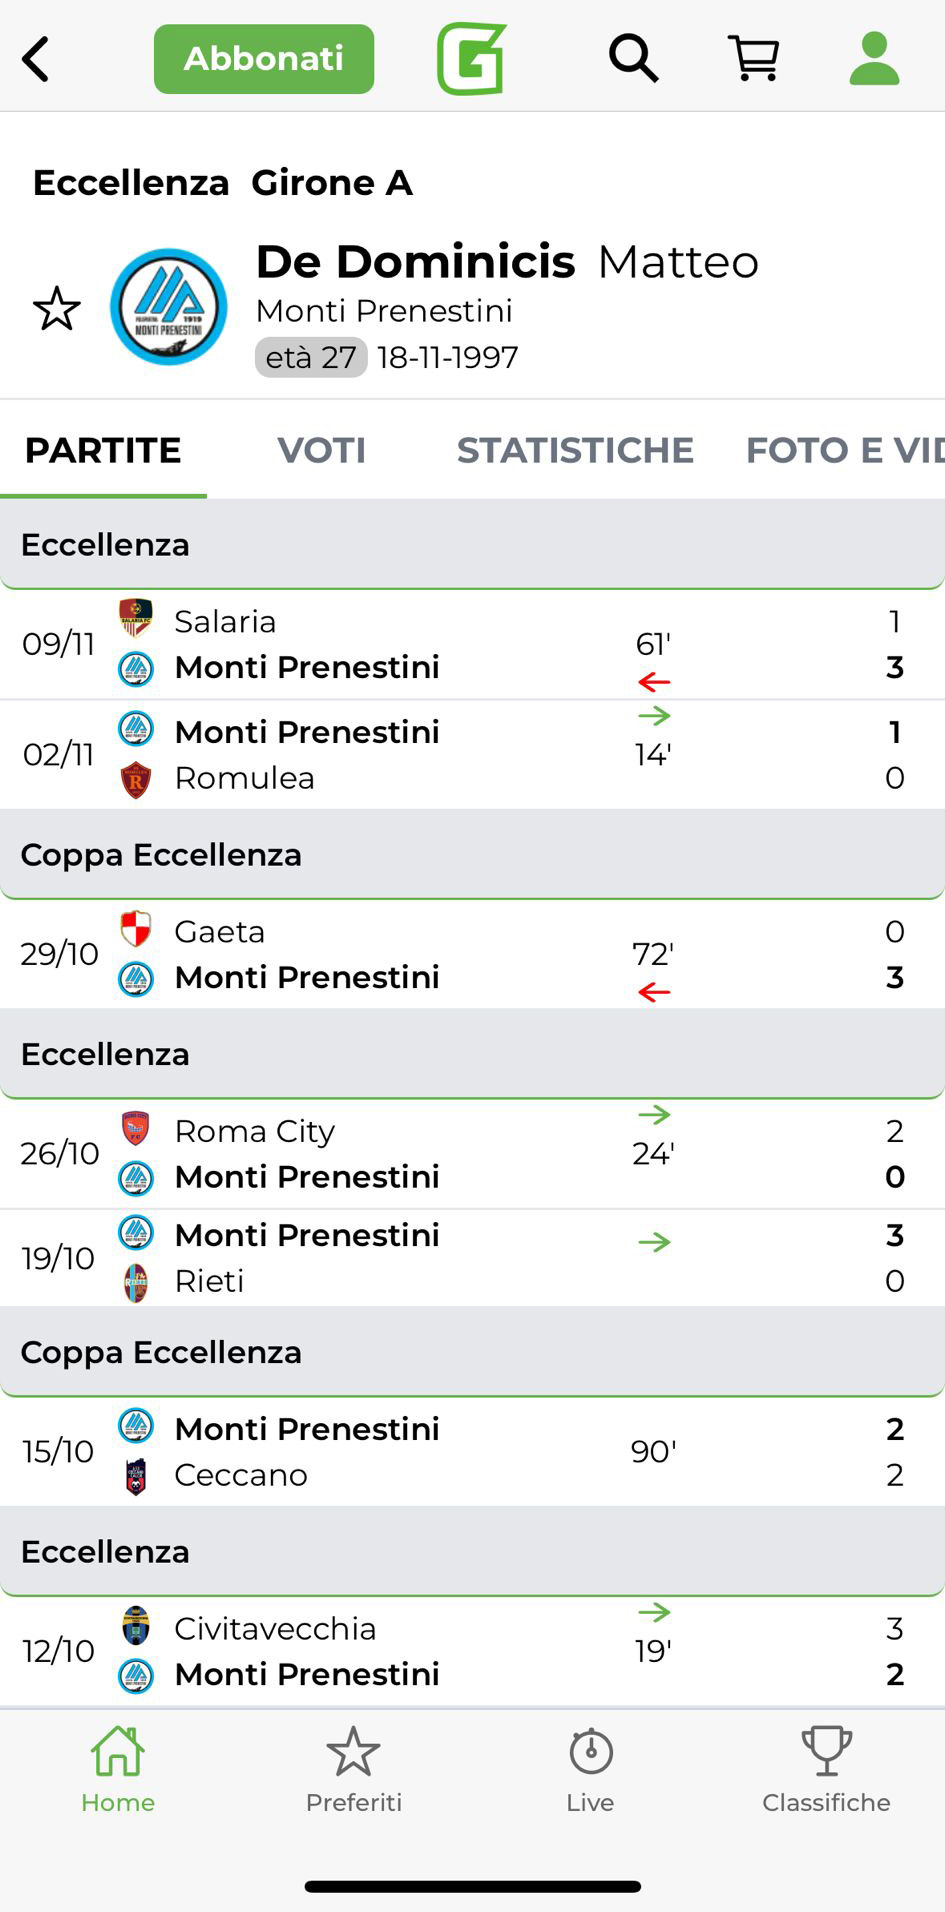Viewport: 945px width, 1912px height.
Task: Open the 02/11 Romulea match row
Action: coord(472,755)
